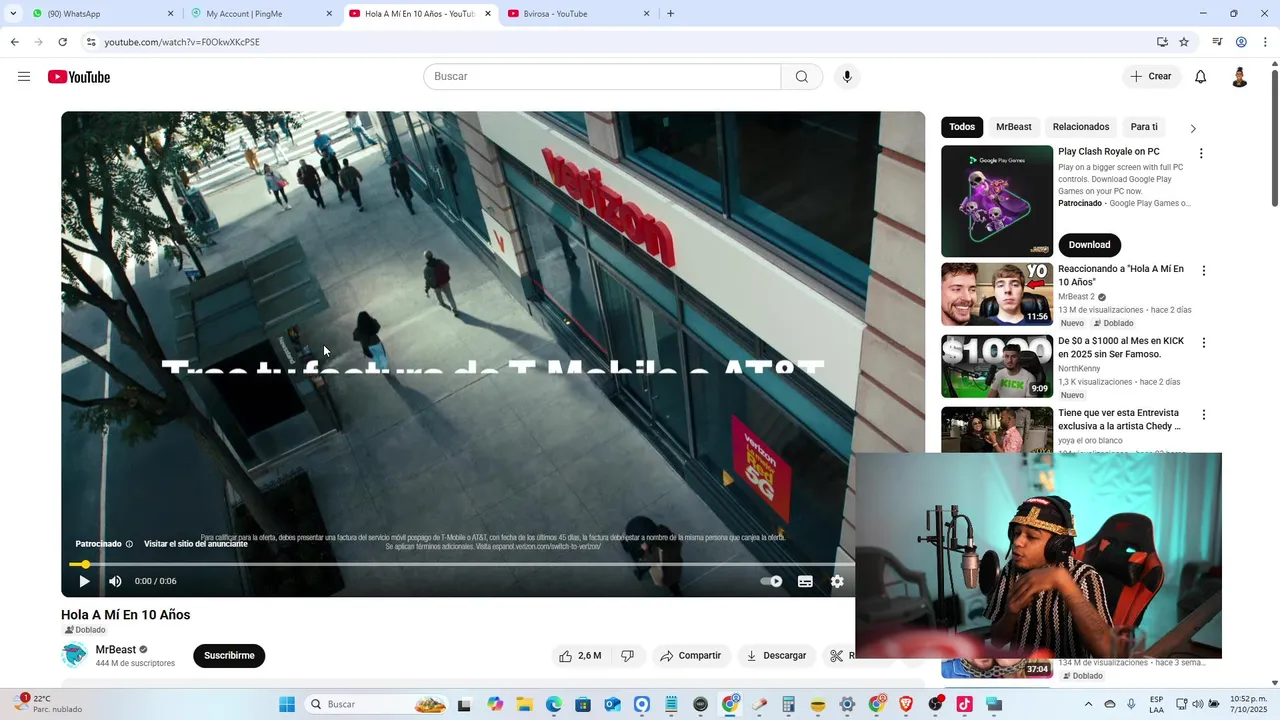Switch to the WhatsApp browser tab
This screenshot has height=720, width=1280.
point(101,14)
